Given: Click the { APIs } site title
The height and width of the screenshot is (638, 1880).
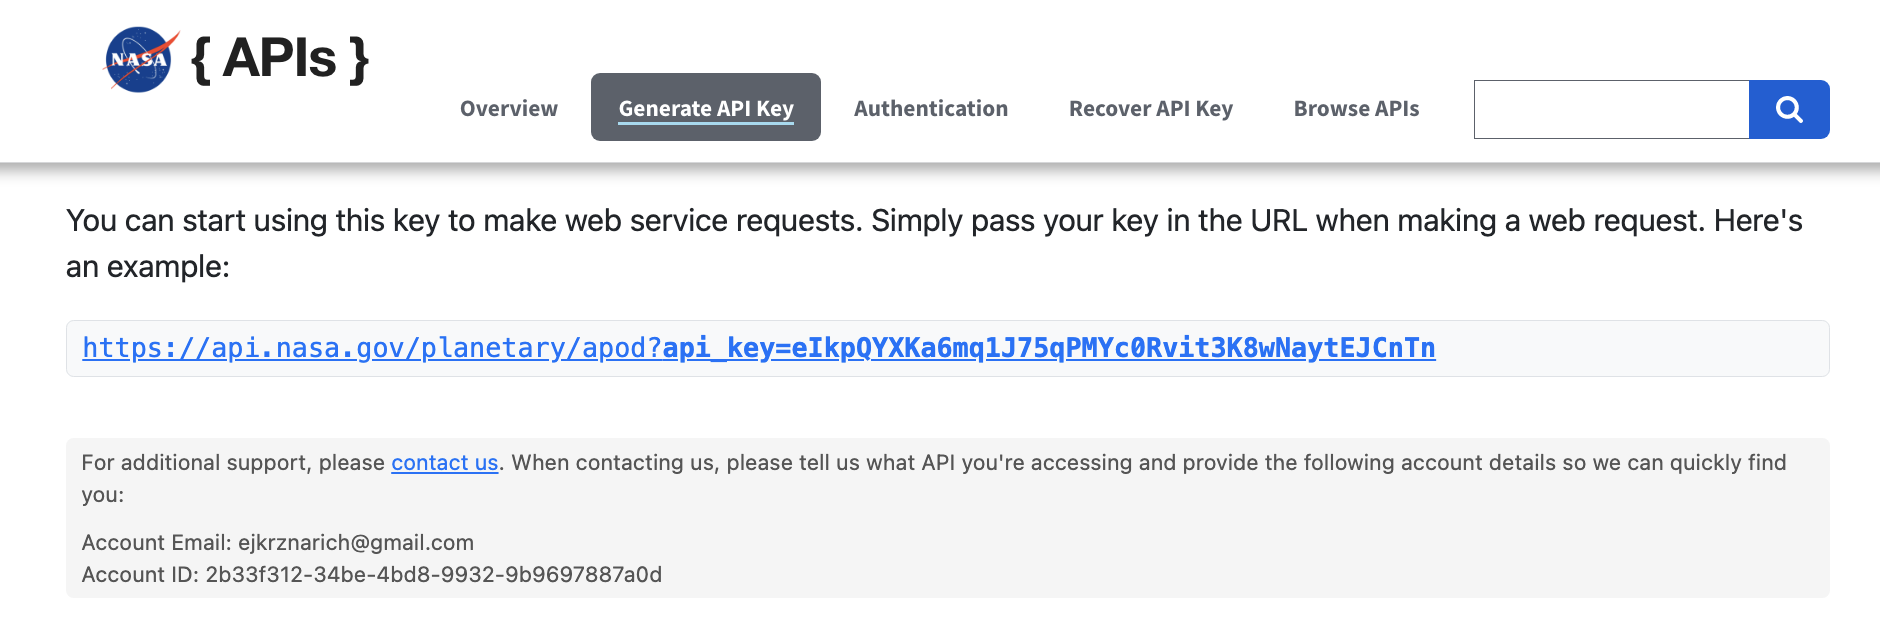Looking at the screenshot, I should (x=281, y=59).
